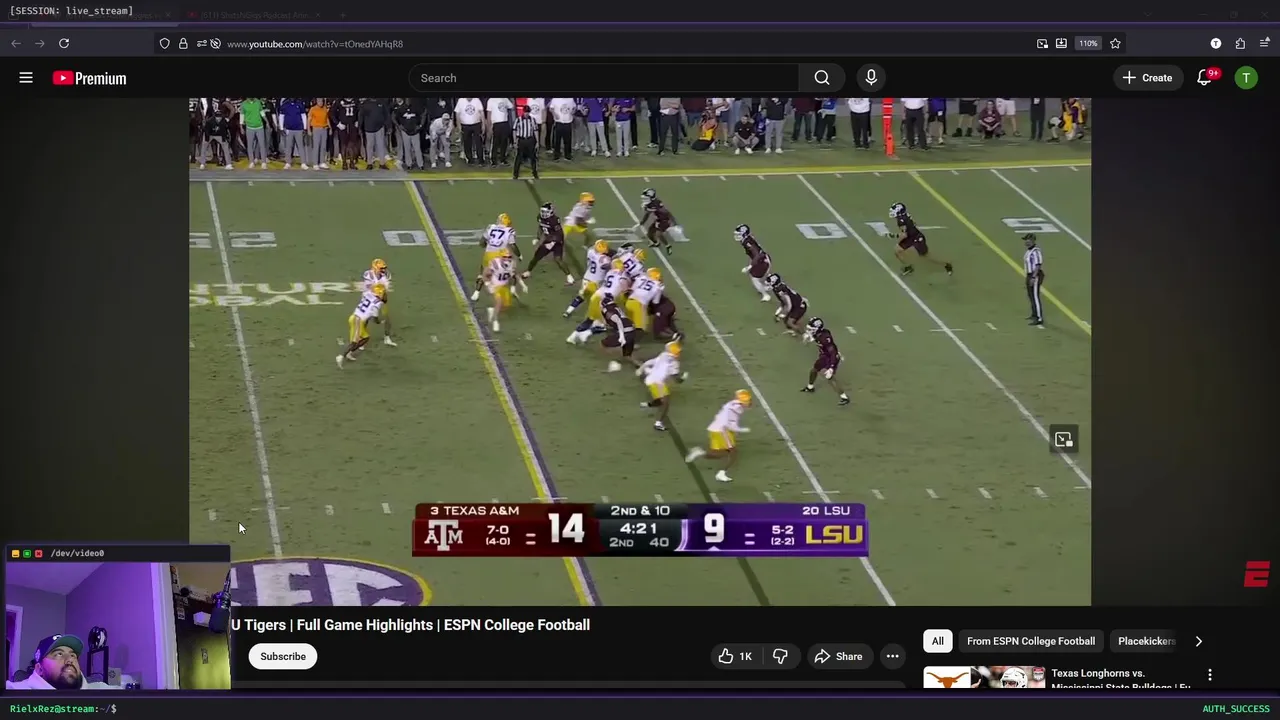Show more filter chips with the right chevron
Screen dimensions: 1280x720
[1198, 641]
